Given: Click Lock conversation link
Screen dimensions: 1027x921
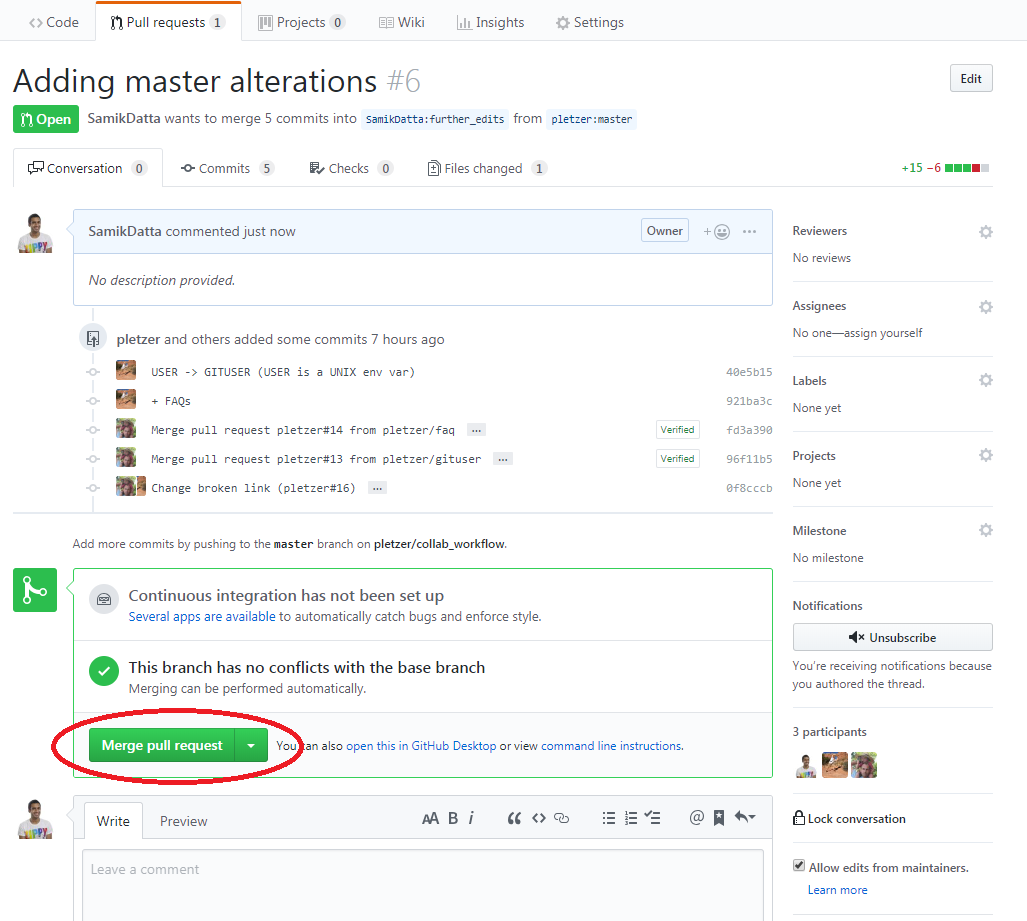Looking at the screenshot, I should pos(856,819).
